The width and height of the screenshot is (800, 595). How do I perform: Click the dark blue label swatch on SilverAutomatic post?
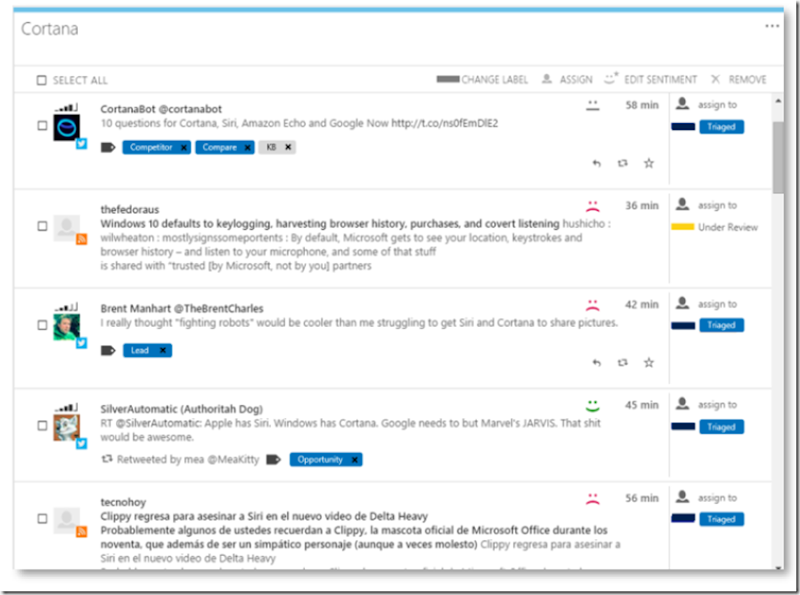[x=683, y=427]
